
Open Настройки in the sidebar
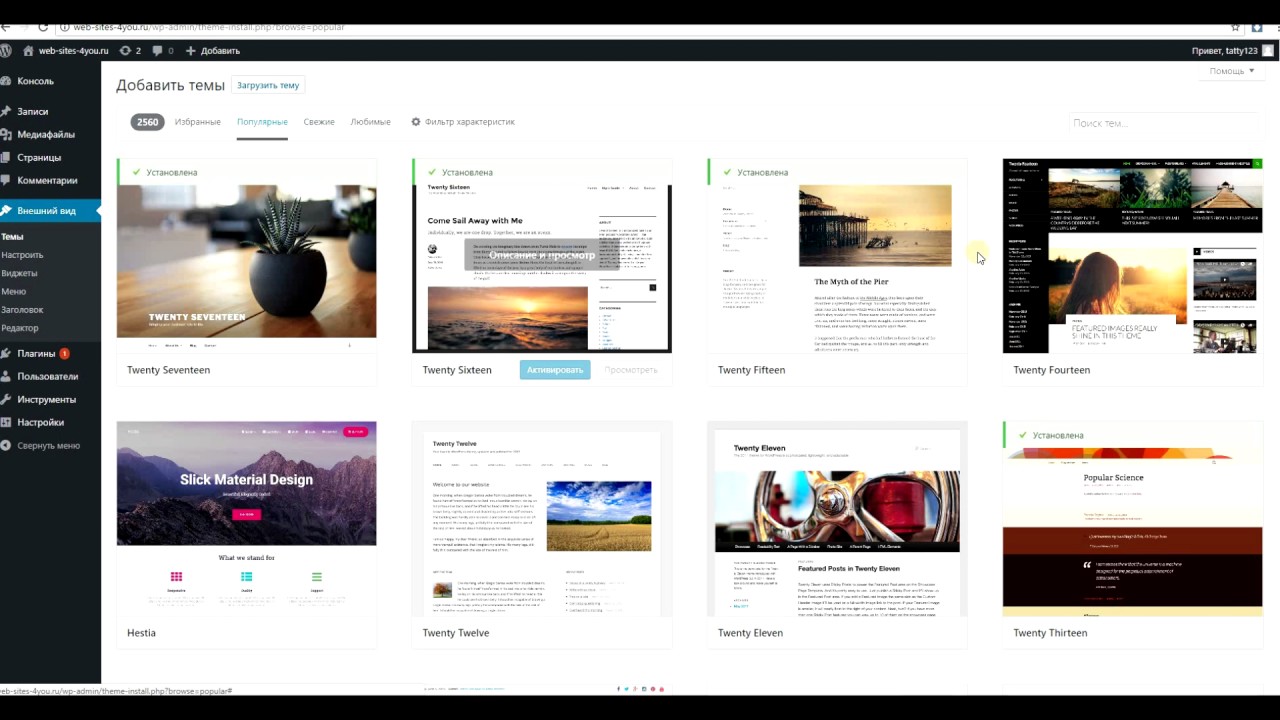click(x=40, y=422)
